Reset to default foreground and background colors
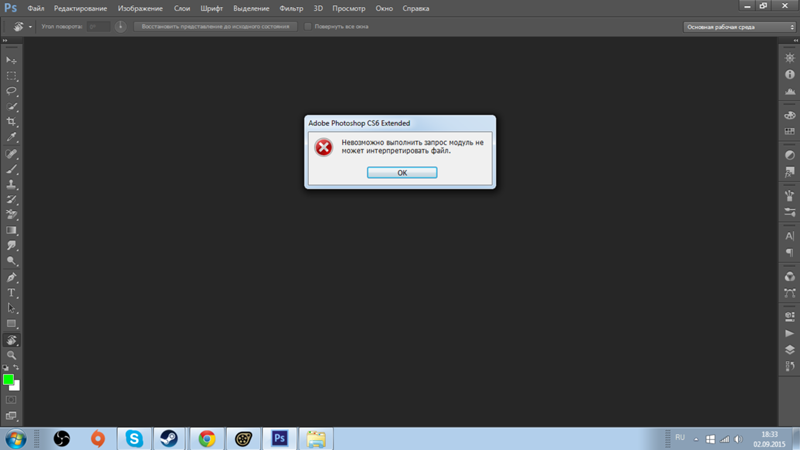The width and height of the screenshot is (800, 450). (x=6, y=367)
